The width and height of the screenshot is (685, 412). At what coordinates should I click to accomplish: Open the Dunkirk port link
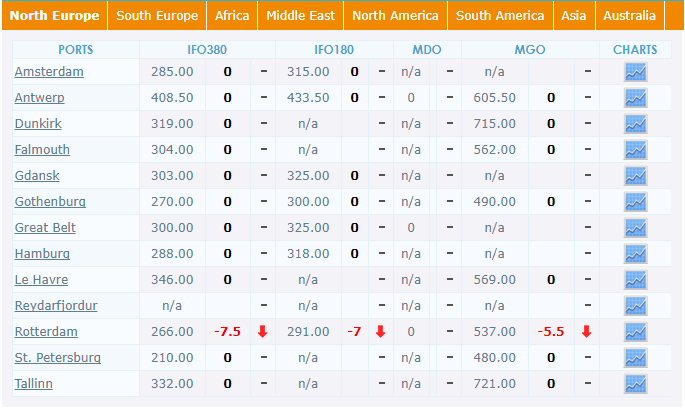(38, 124)
